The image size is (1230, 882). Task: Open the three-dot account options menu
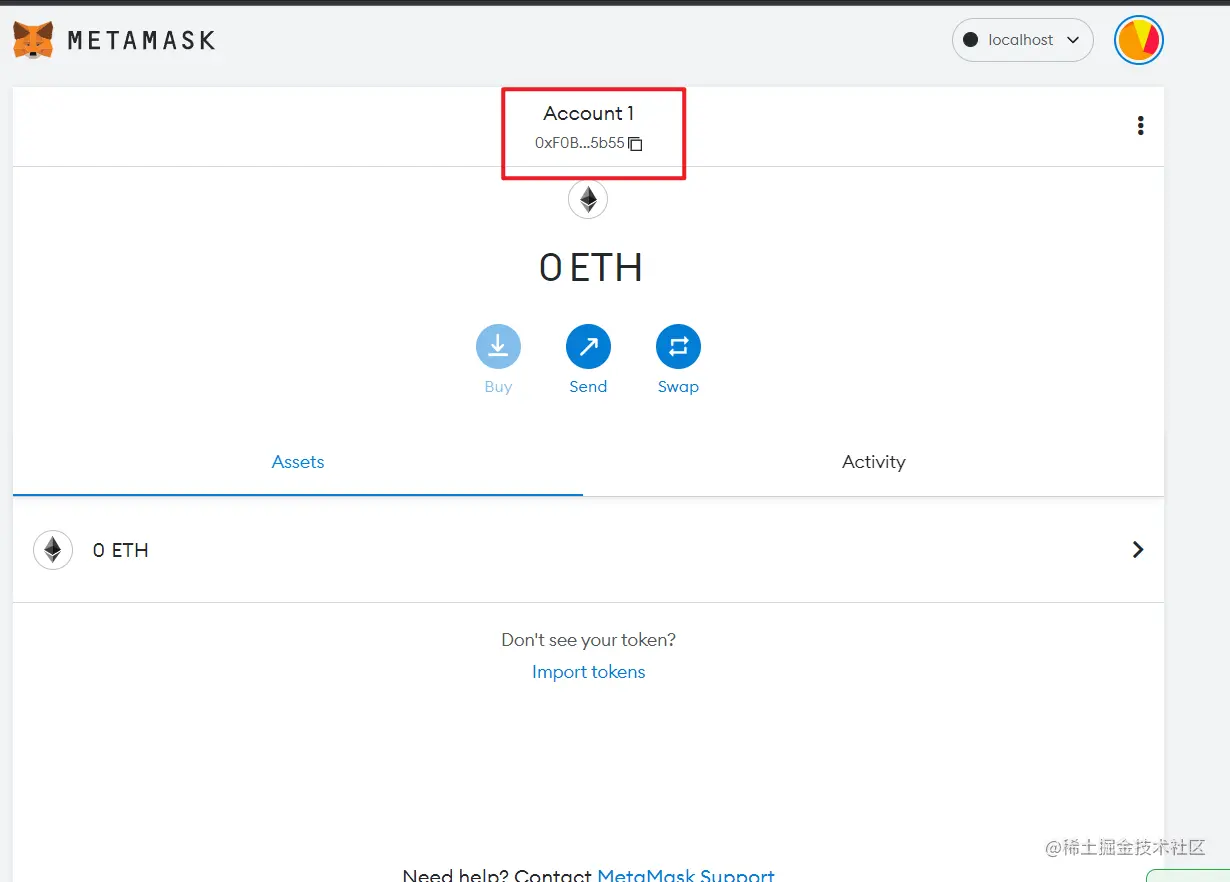click(x=1140, y=126)
